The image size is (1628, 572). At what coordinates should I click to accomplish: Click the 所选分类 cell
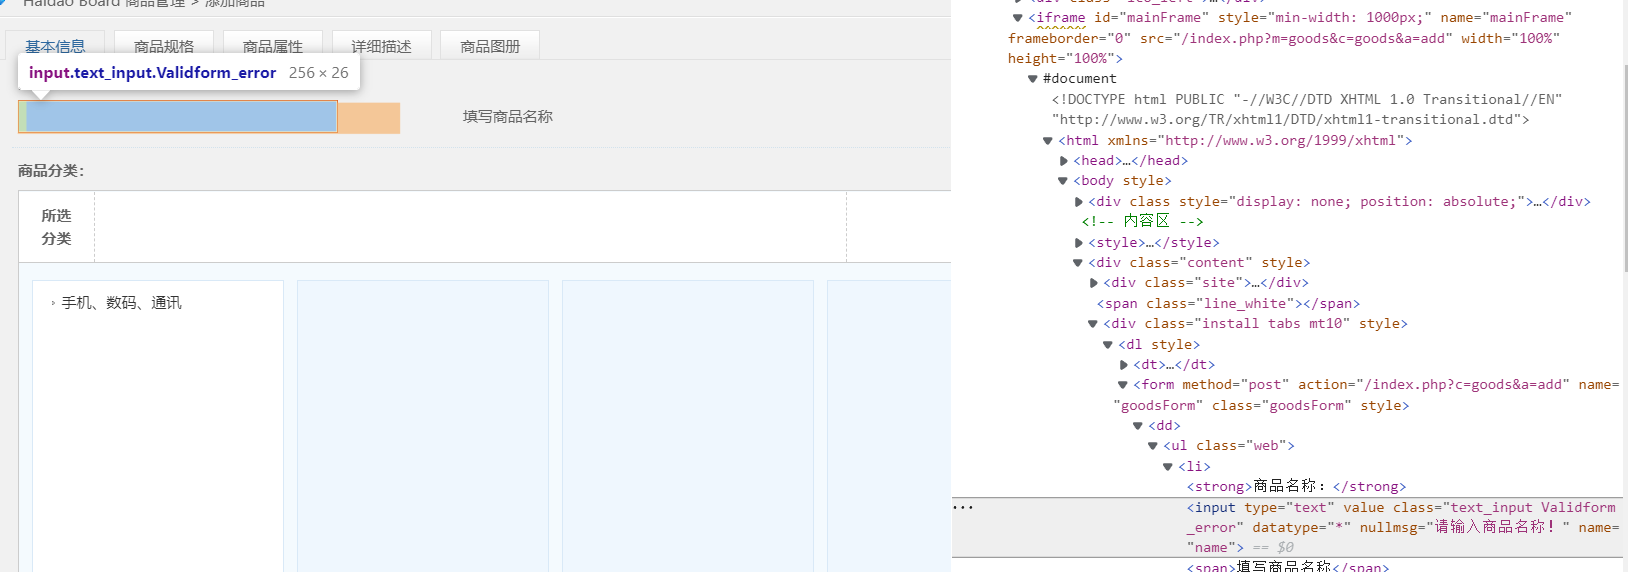tap(56, 227)
